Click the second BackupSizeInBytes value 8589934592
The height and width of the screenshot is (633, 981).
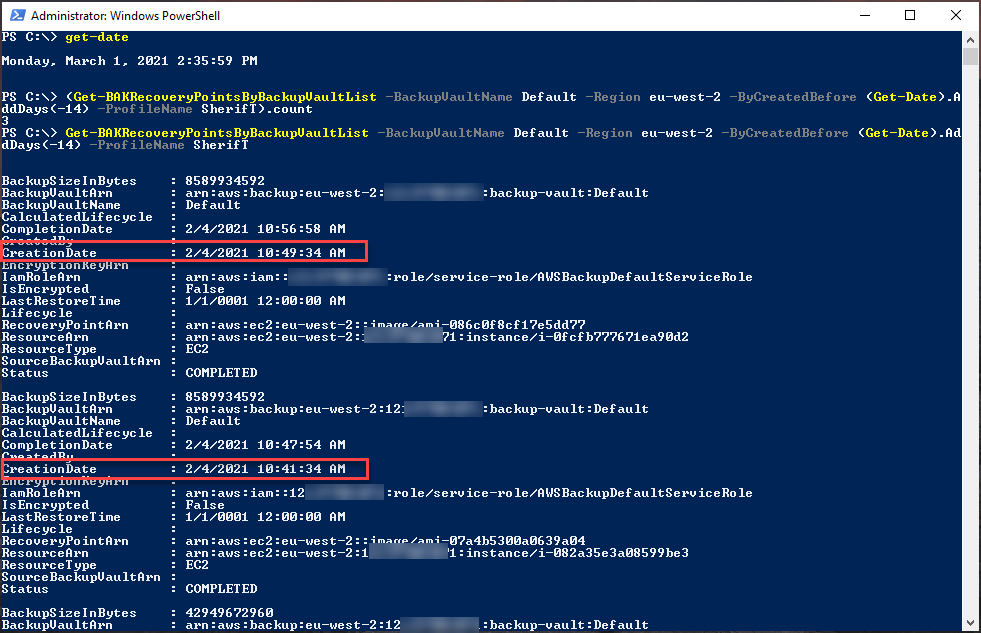click(225, 397)
